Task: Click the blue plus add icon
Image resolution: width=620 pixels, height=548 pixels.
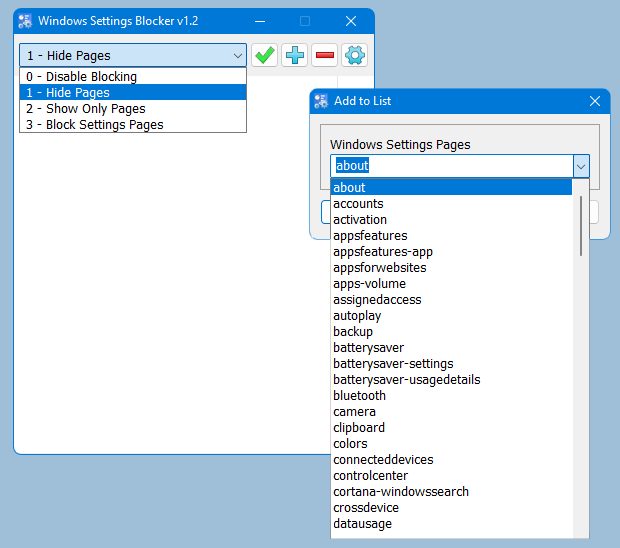Action: 295,56
